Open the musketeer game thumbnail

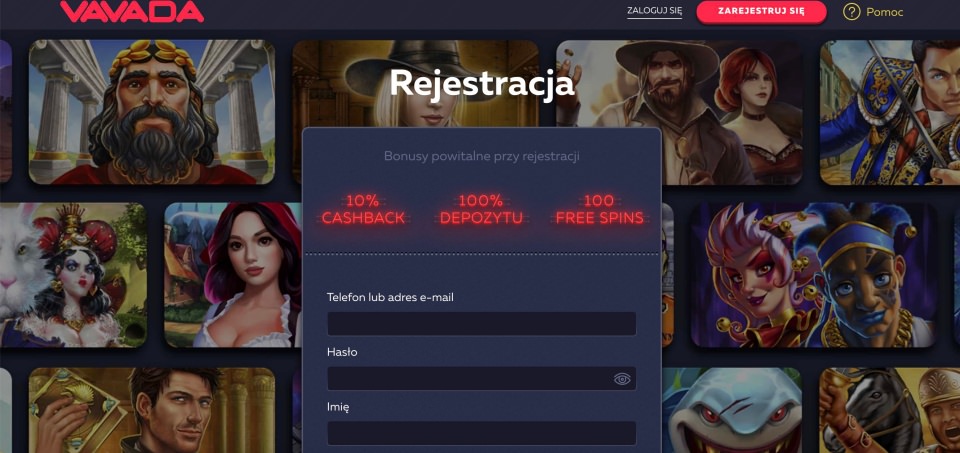tap(890, 113)
